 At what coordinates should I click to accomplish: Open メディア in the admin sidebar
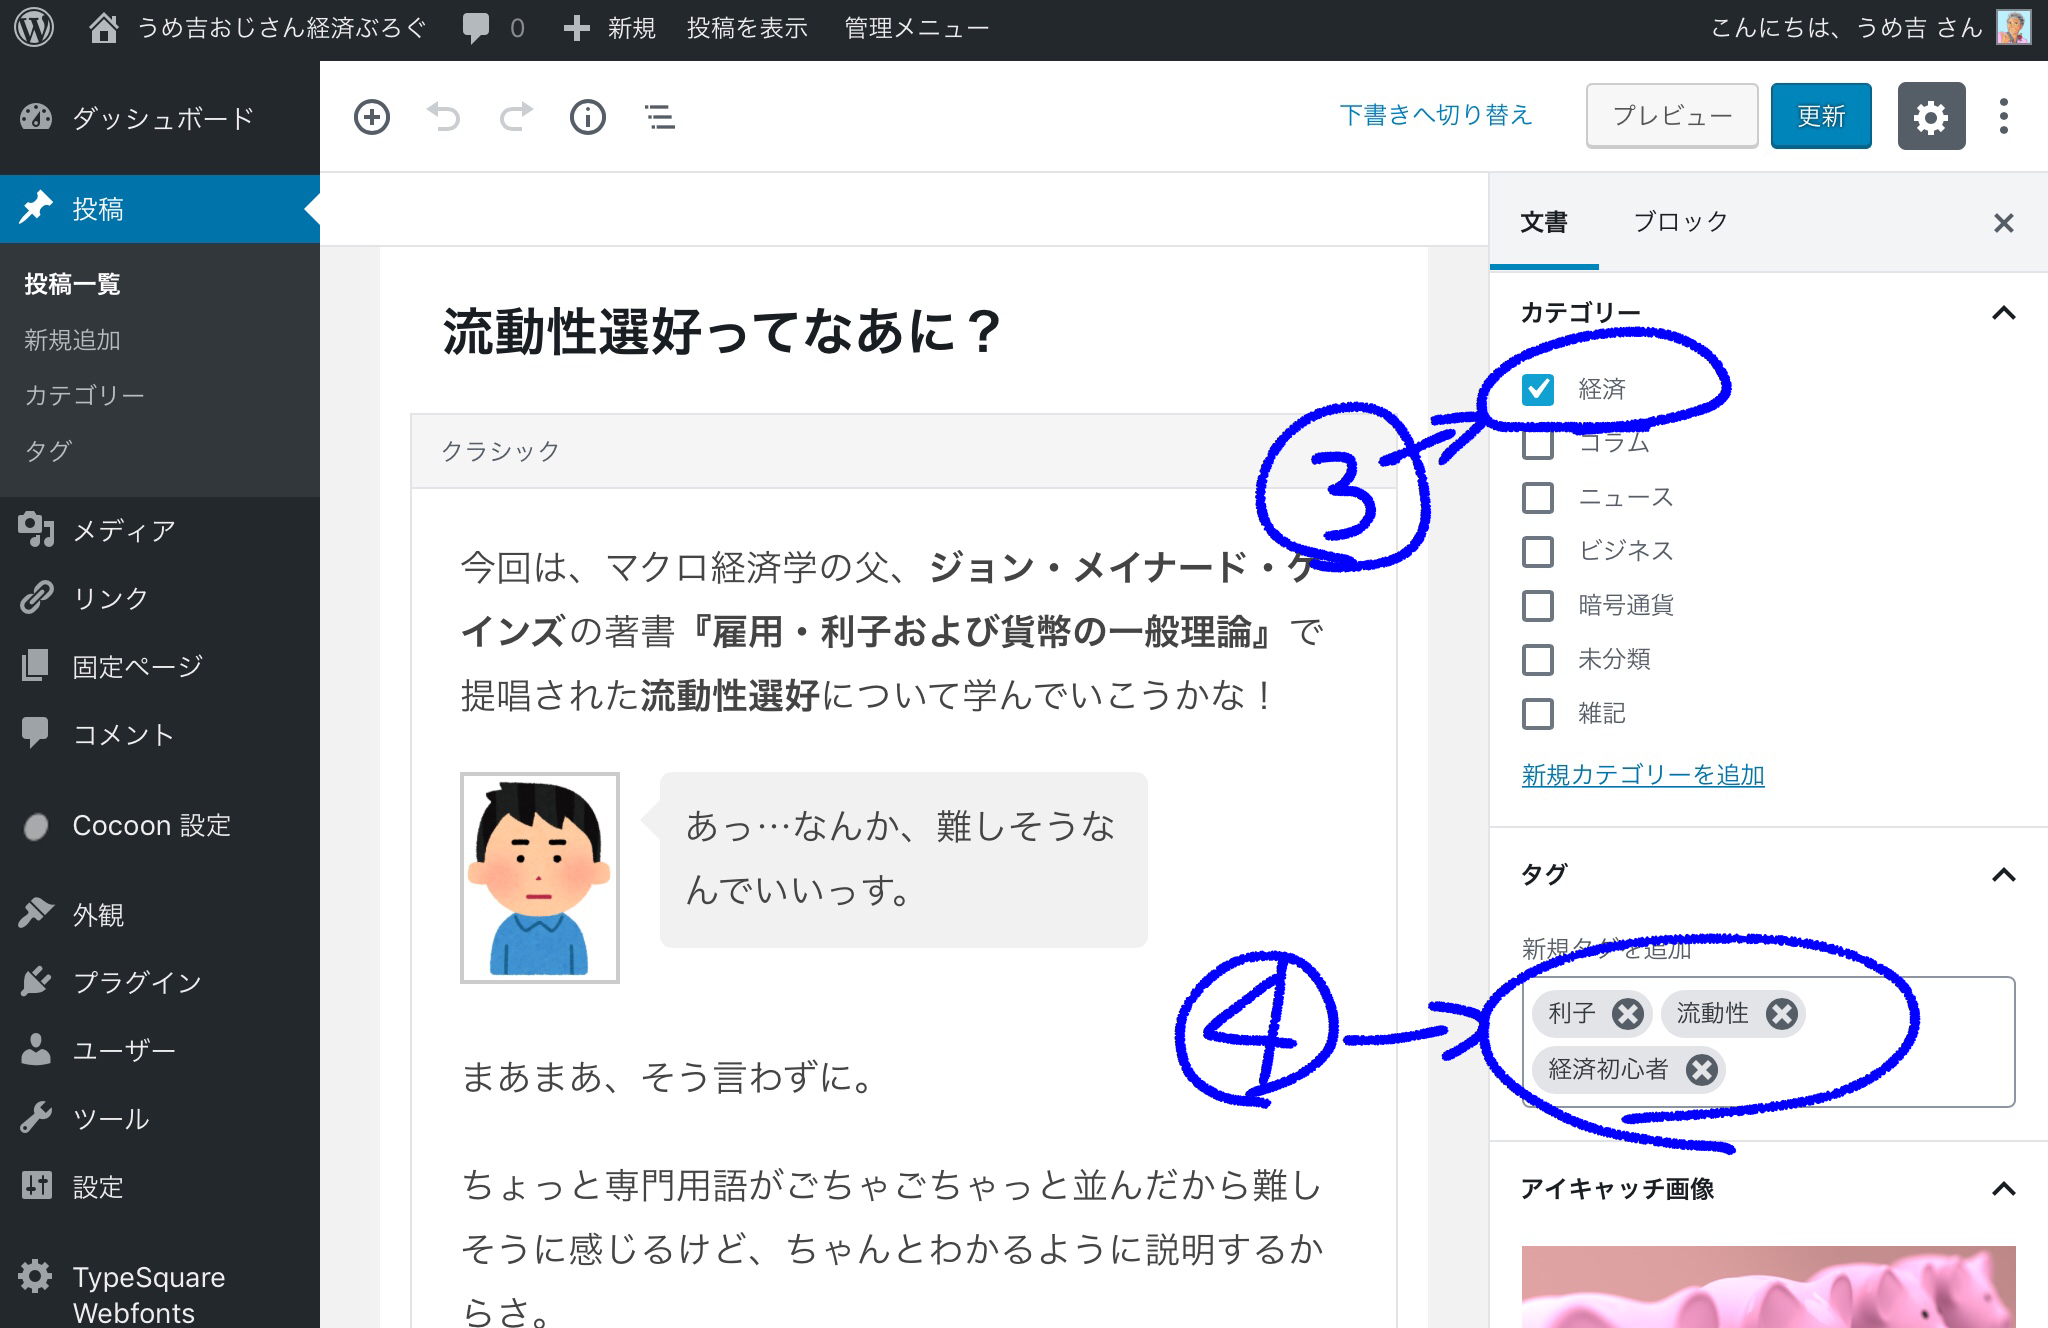pos(124,531)
